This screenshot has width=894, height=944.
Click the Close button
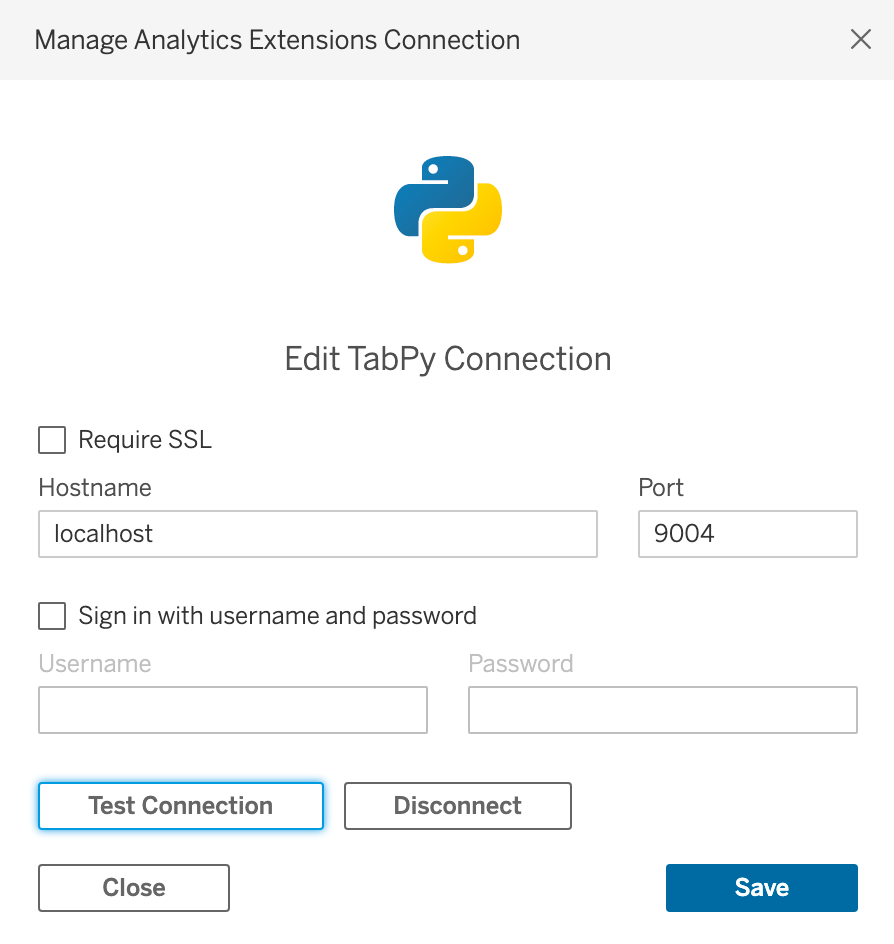pyautogui.click(x=133, y=888)
